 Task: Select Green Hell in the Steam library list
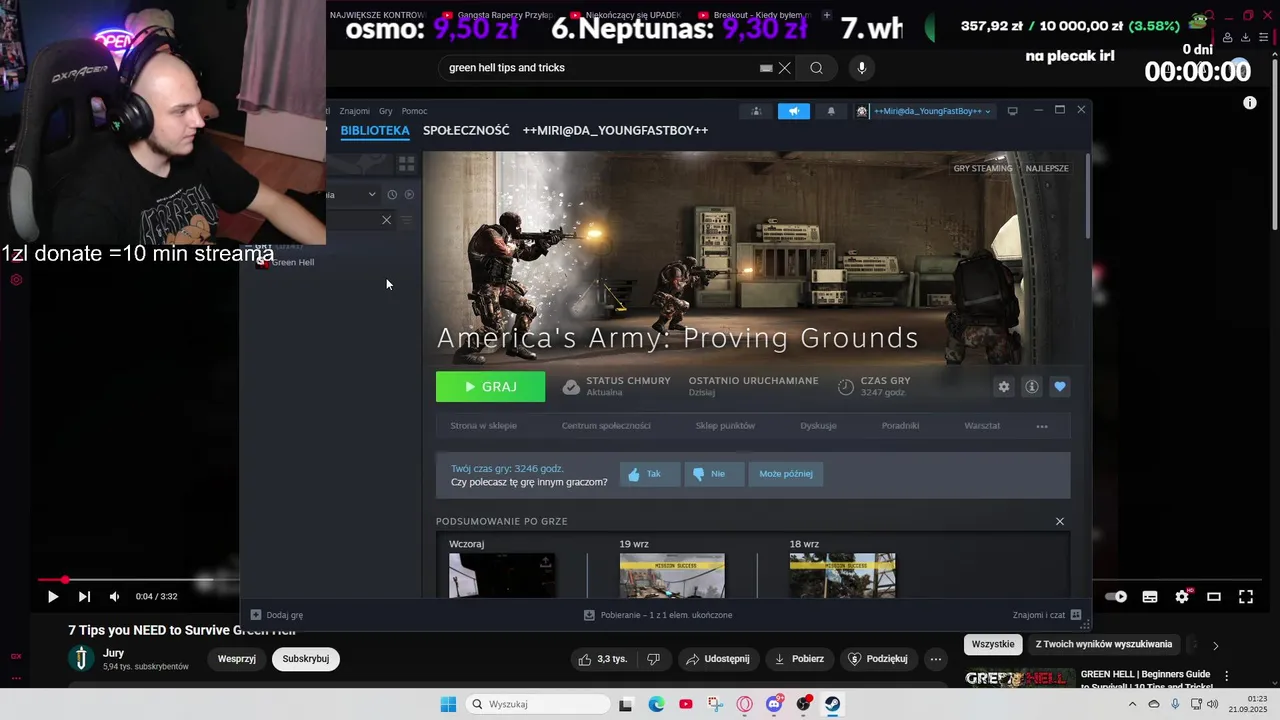pyautogui.click(x=292, y=262)
